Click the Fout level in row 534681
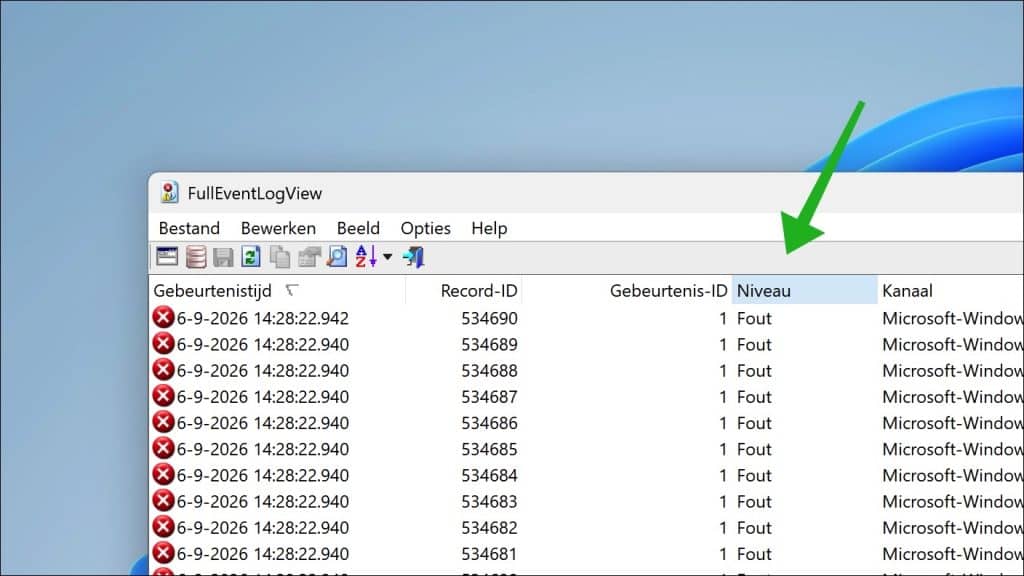This screenshot has width=1024, height=576. tap(754, 553)
